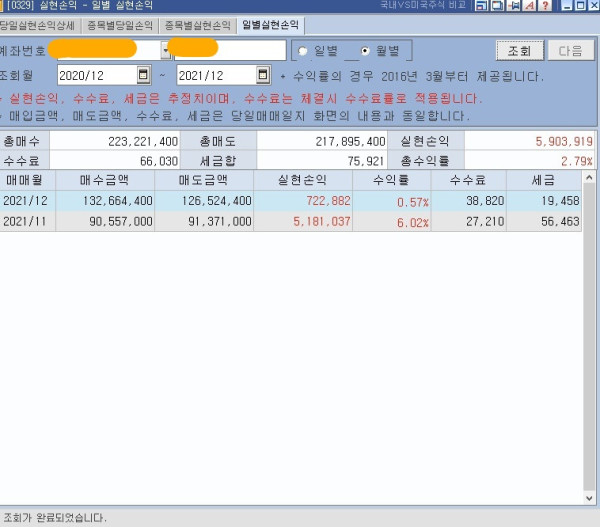The width and height of the screenshot is (600, 527).
Task: Click the 매도금액 column header
Action: [204, 180]
